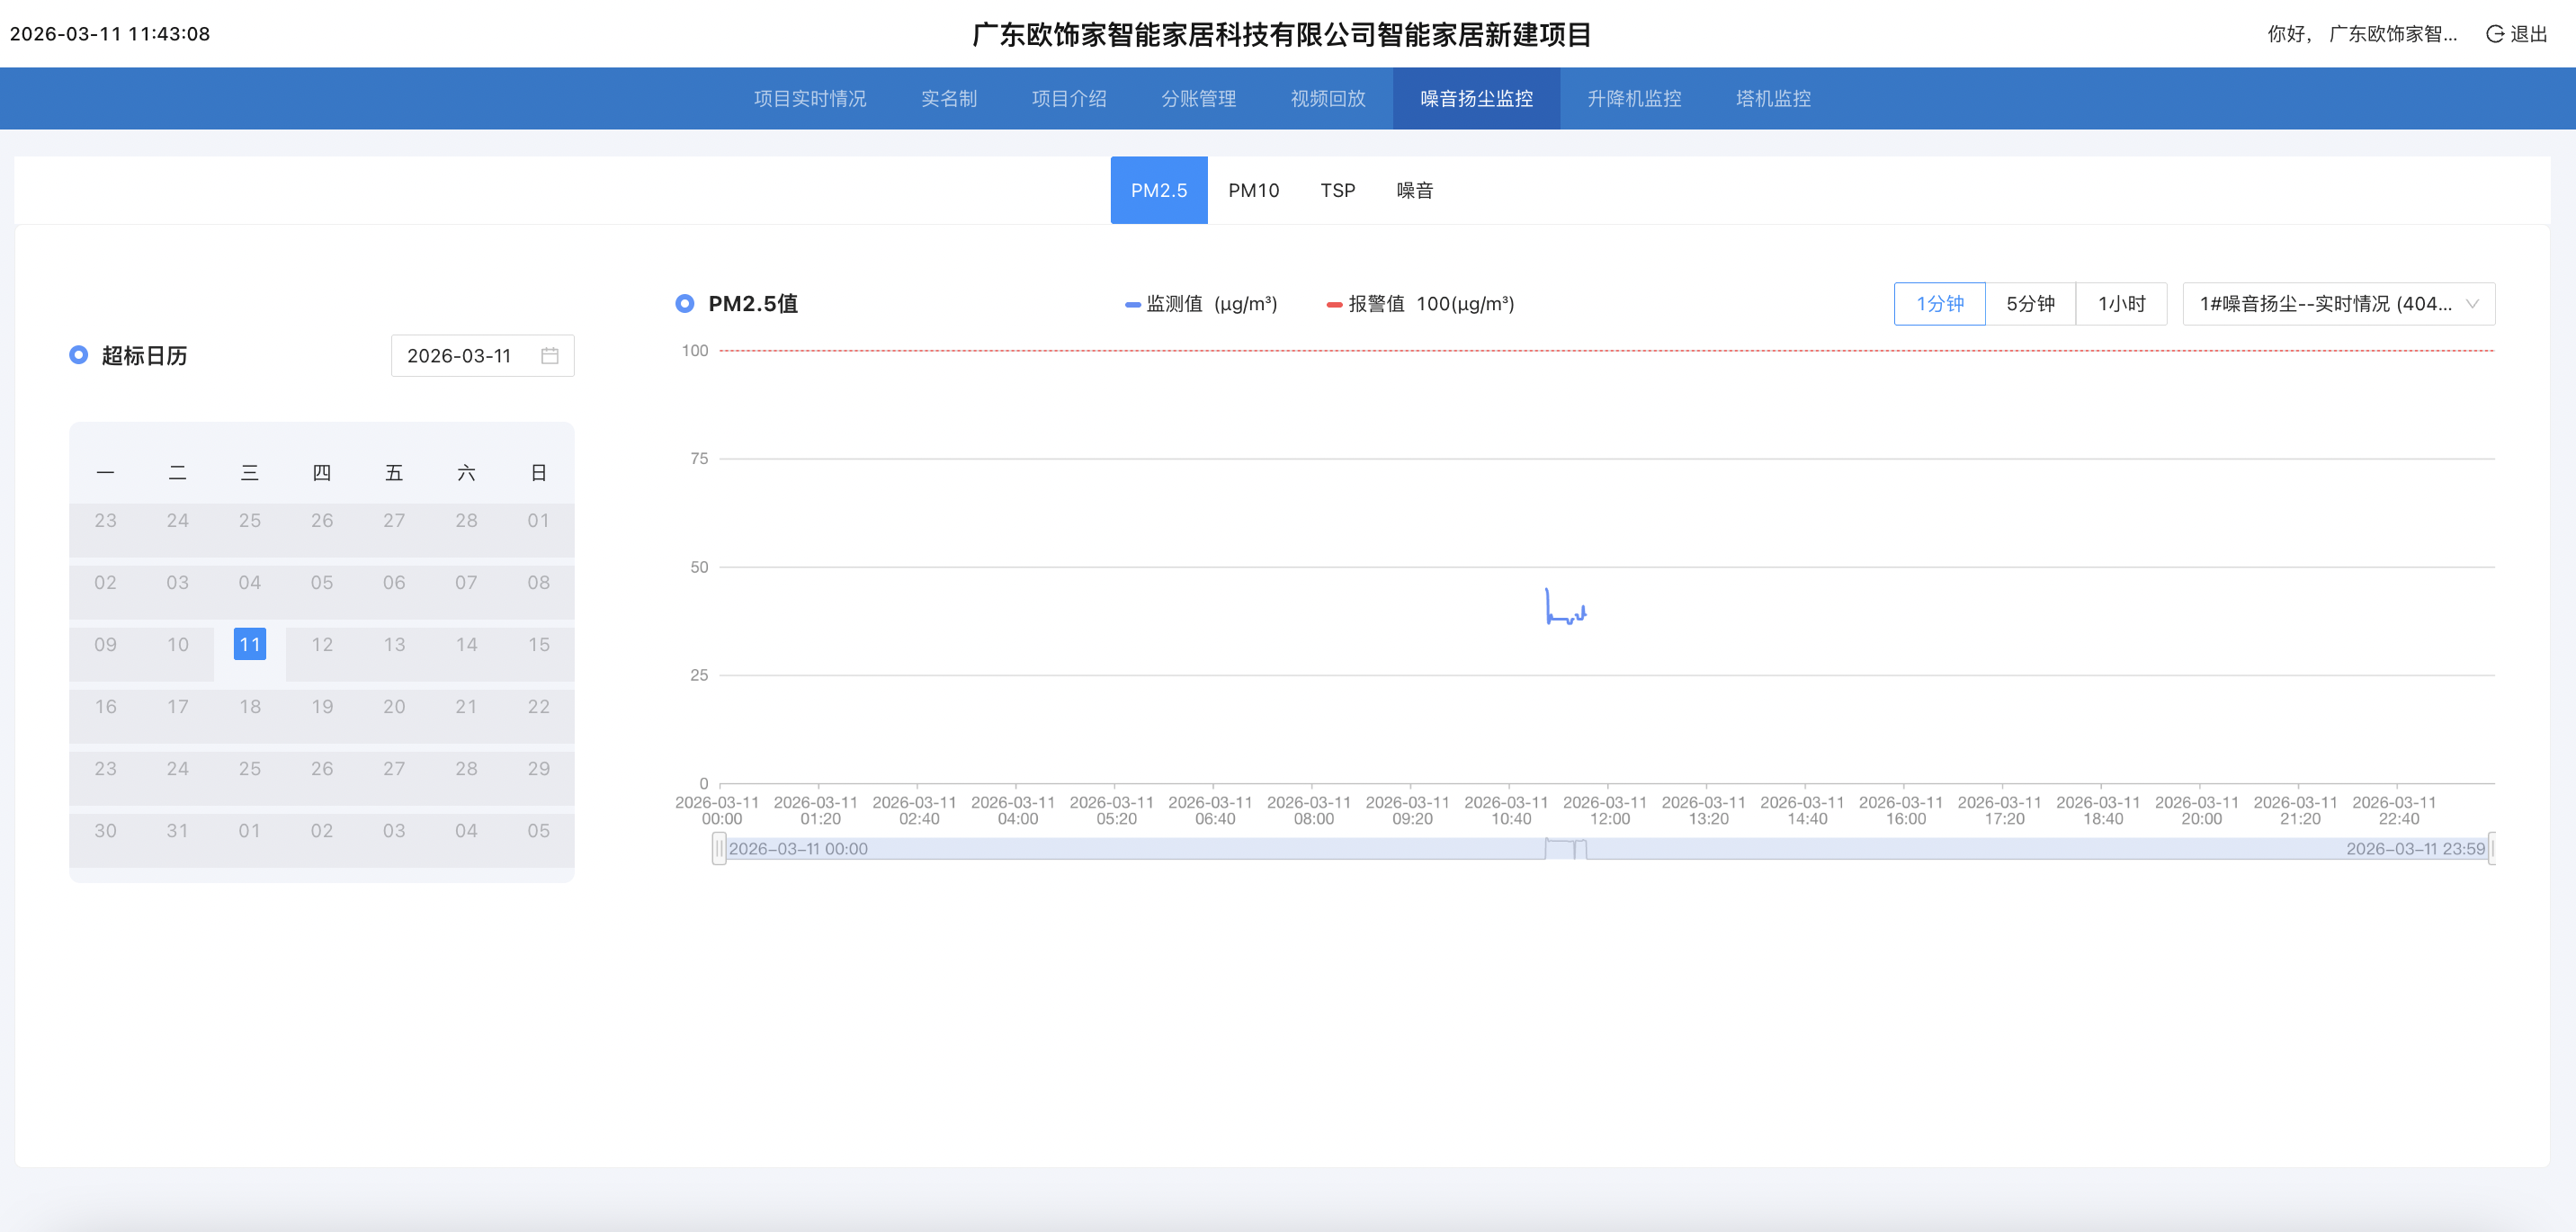Click the 退出 logout link
Image resolution: width=2576 pixels, height=1232 pixels.
click(2528, 34)
